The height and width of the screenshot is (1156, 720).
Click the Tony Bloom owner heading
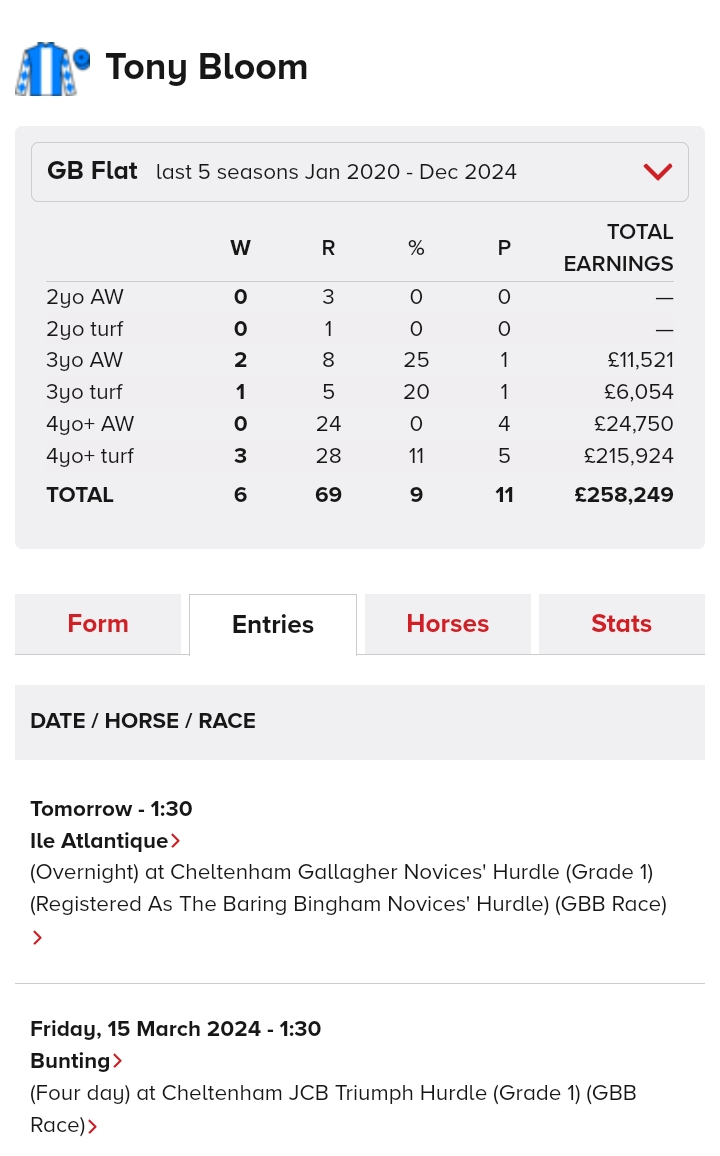click(206, 67)
